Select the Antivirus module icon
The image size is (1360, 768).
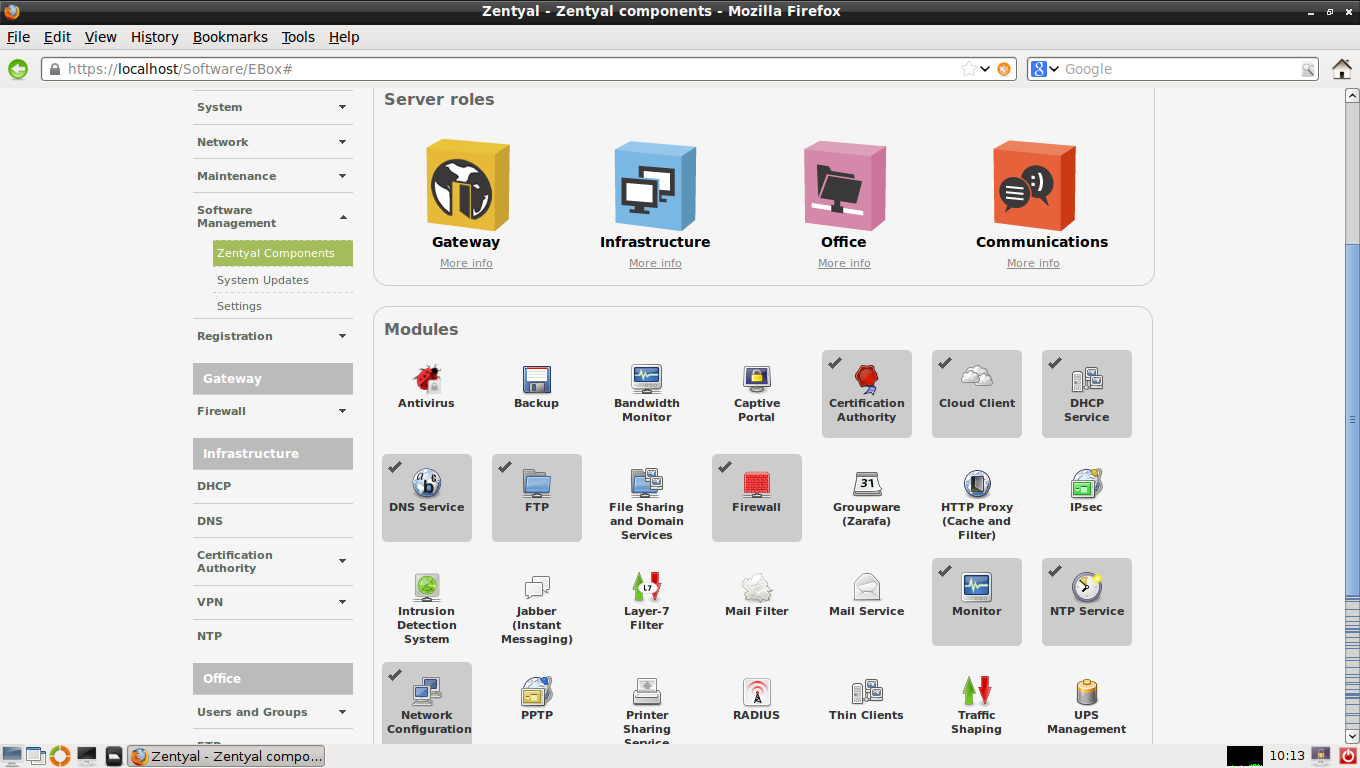pyautogui.click(x=426, y=383)
